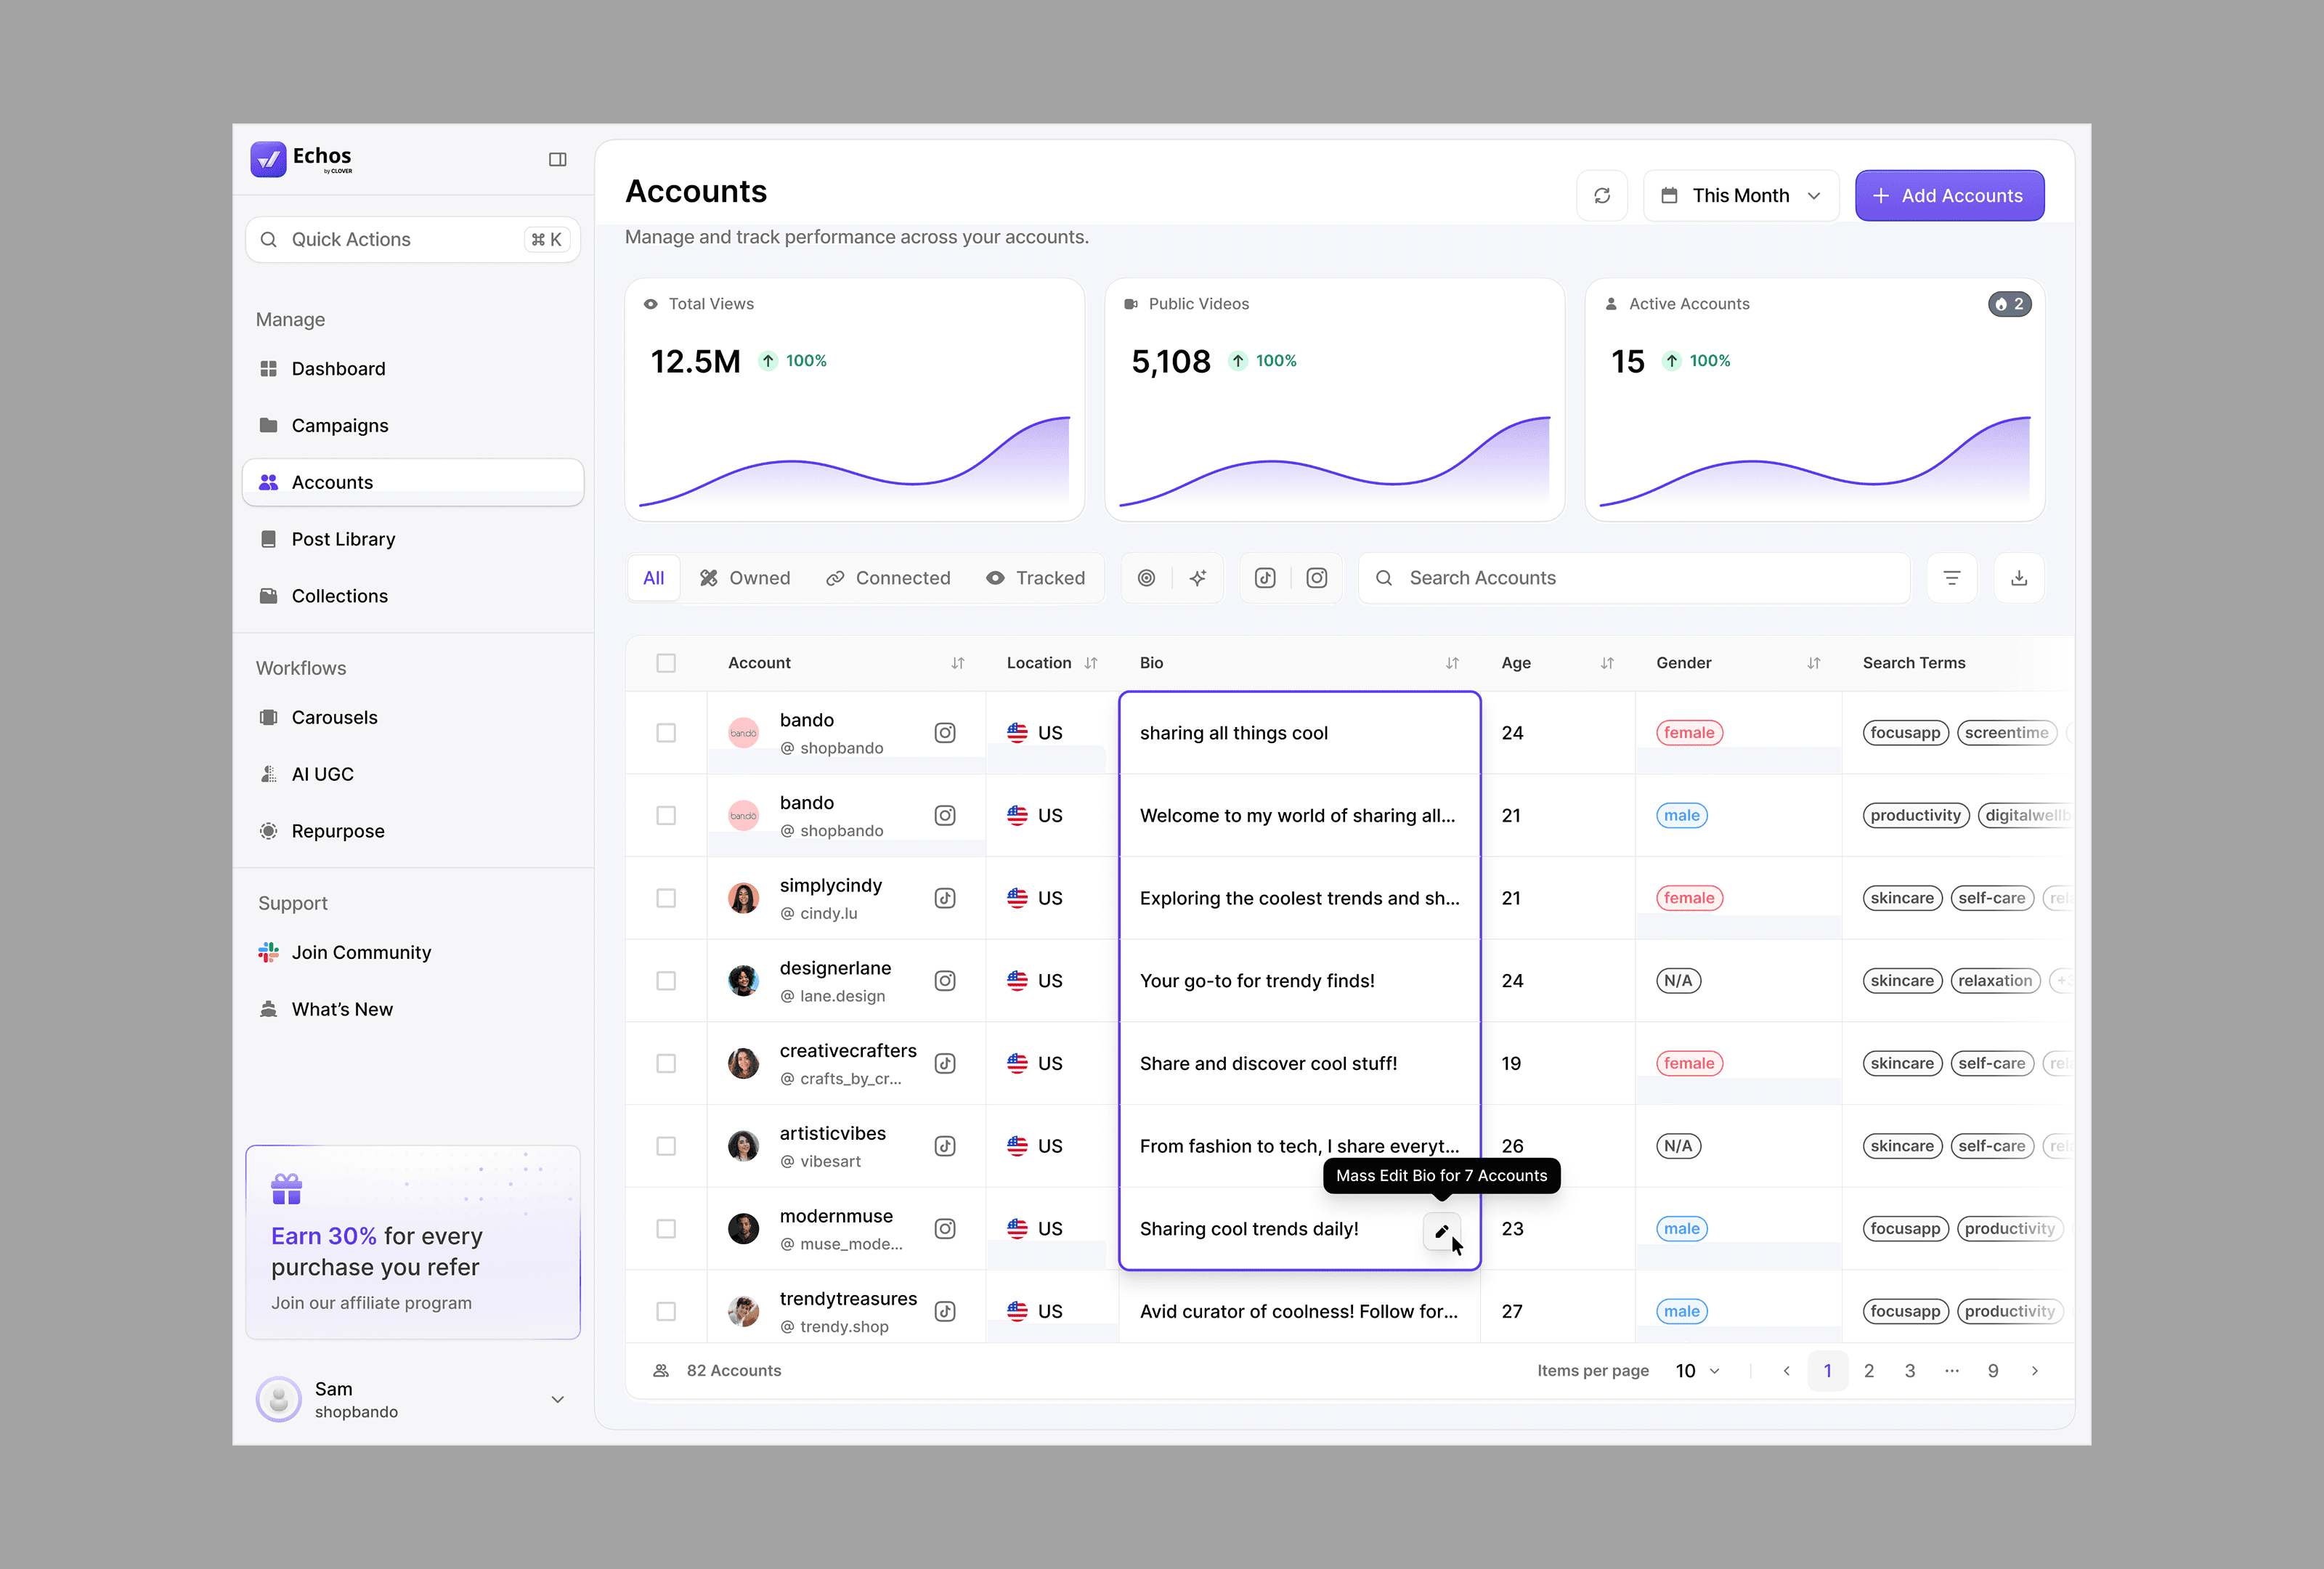Image resolution: width=2324 pixels, height=1569 pixels.
Task: Sort table by Age column
Action: (x=1607, y=663)
